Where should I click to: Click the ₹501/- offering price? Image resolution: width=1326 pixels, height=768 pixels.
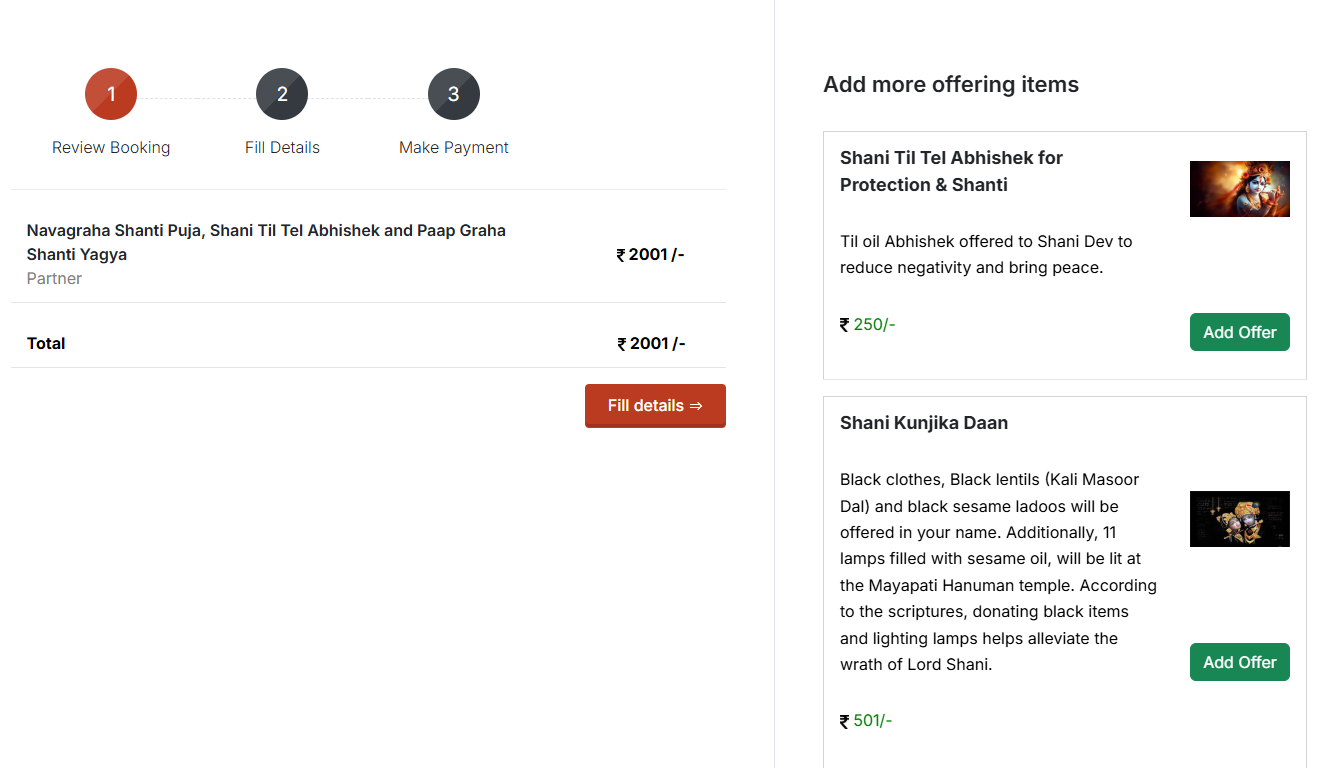tap(866, 720)
